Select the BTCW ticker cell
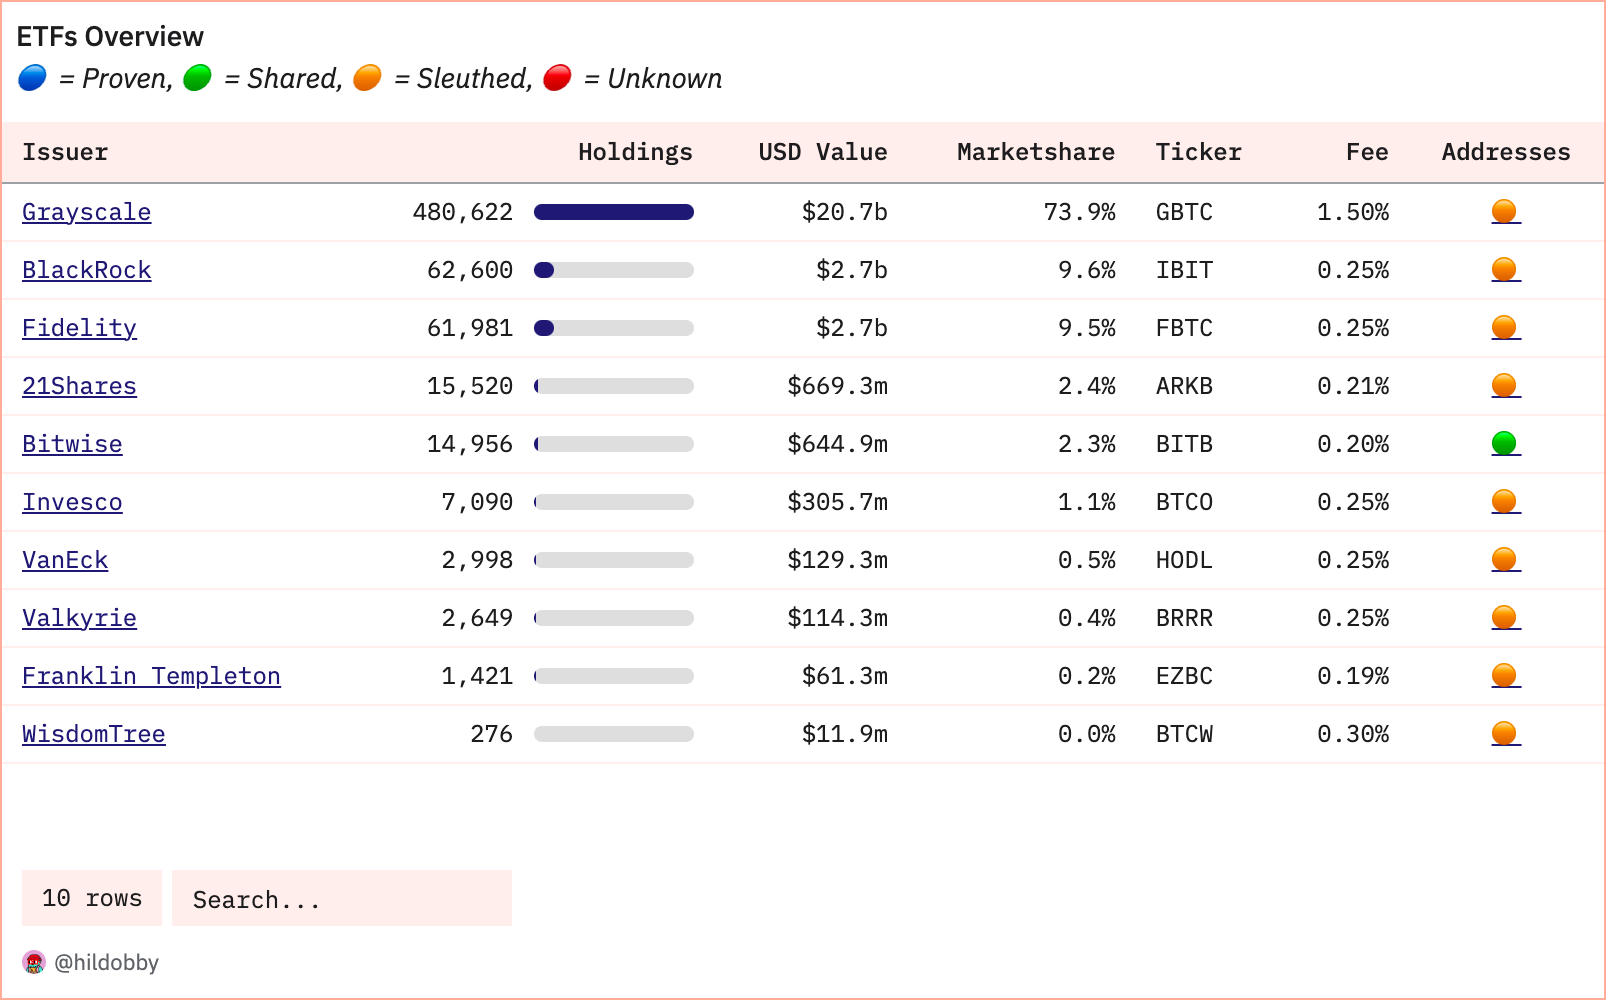The width and height of the screenshot is (1606, 1000). (x=1185, y=734)
